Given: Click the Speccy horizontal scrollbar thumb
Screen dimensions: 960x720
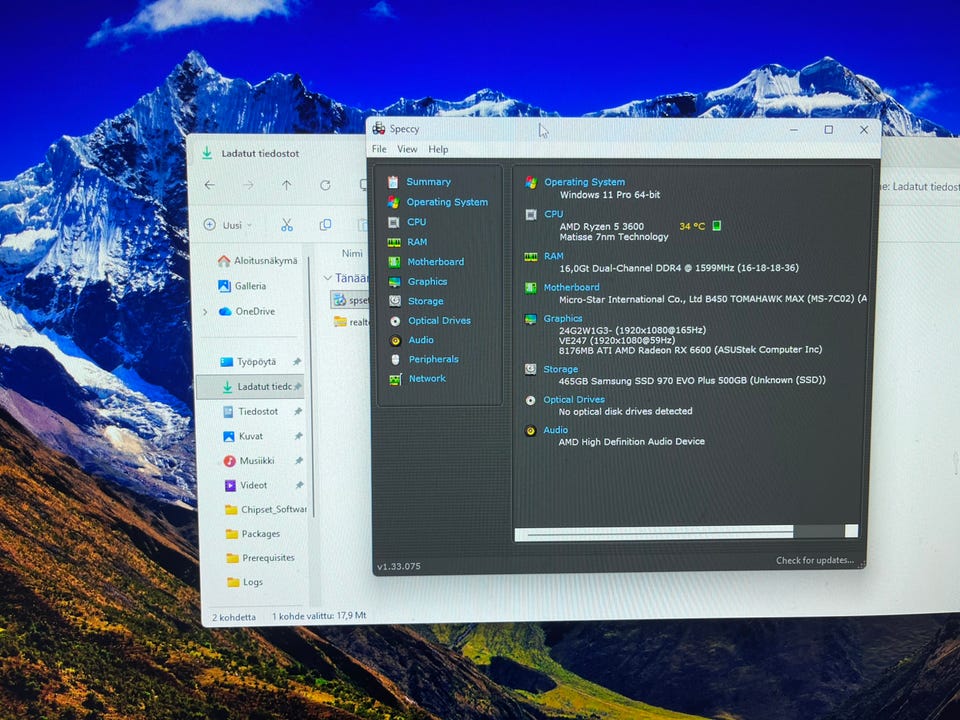Looking at the screenshot, I should click(654, 533).
